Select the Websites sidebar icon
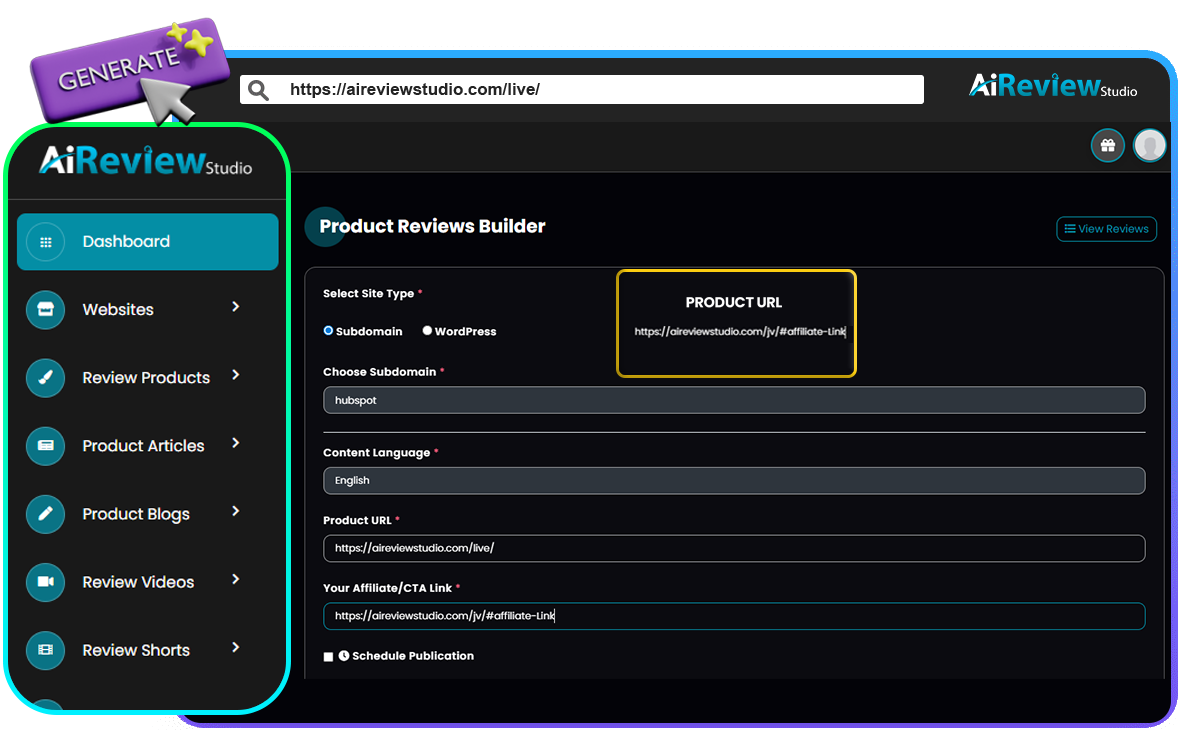This screenshot has height=730, width=1180. pos(45,309)
